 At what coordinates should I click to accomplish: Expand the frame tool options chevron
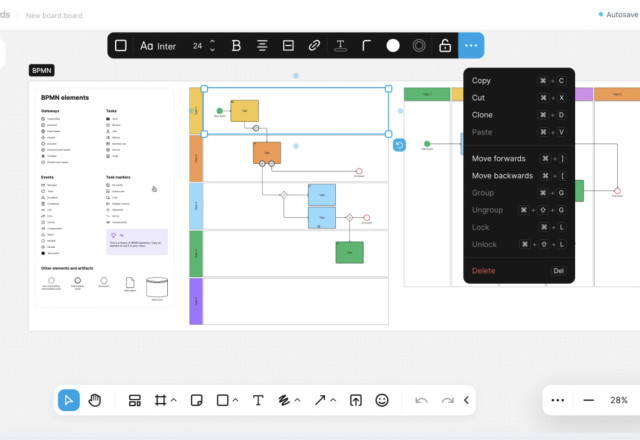click(x=174, y=400)
